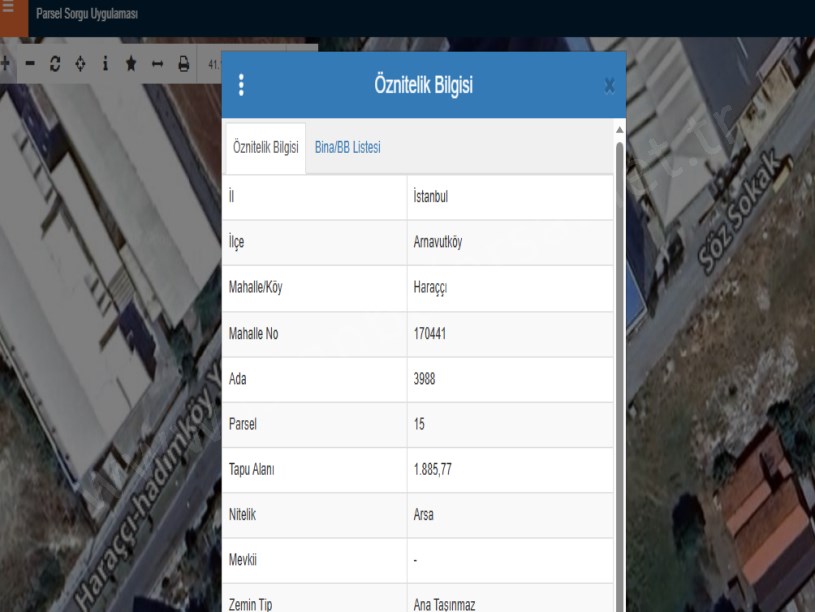Click the Tapu Alanı value 1.885,77

(433, 470)
